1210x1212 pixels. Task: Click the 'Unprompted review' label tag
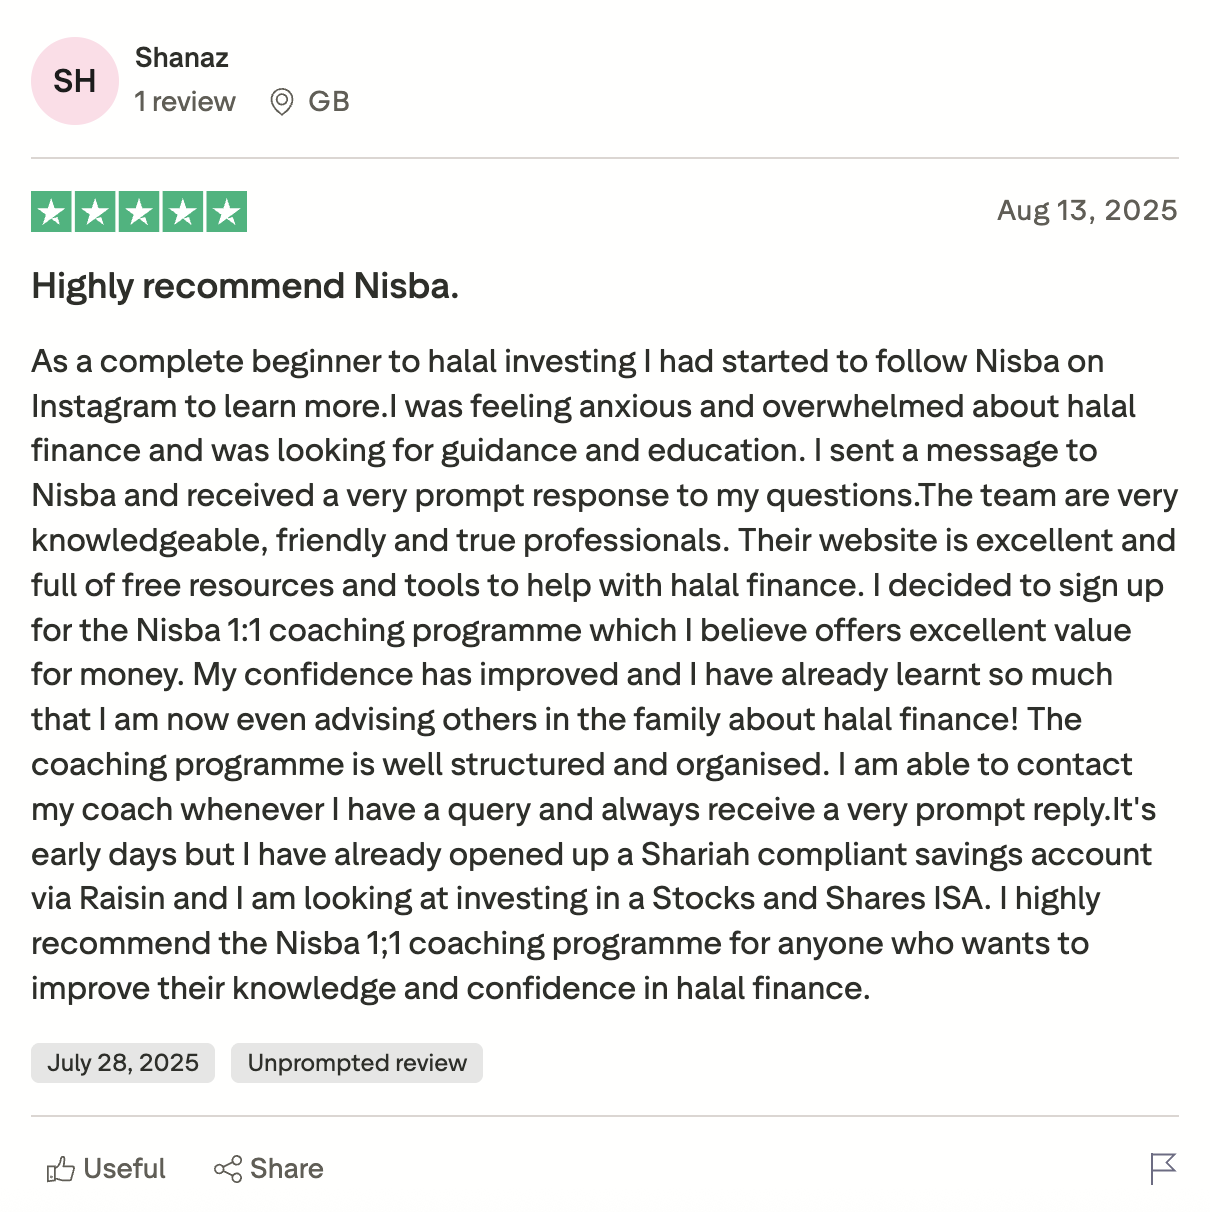point(357,1063)
